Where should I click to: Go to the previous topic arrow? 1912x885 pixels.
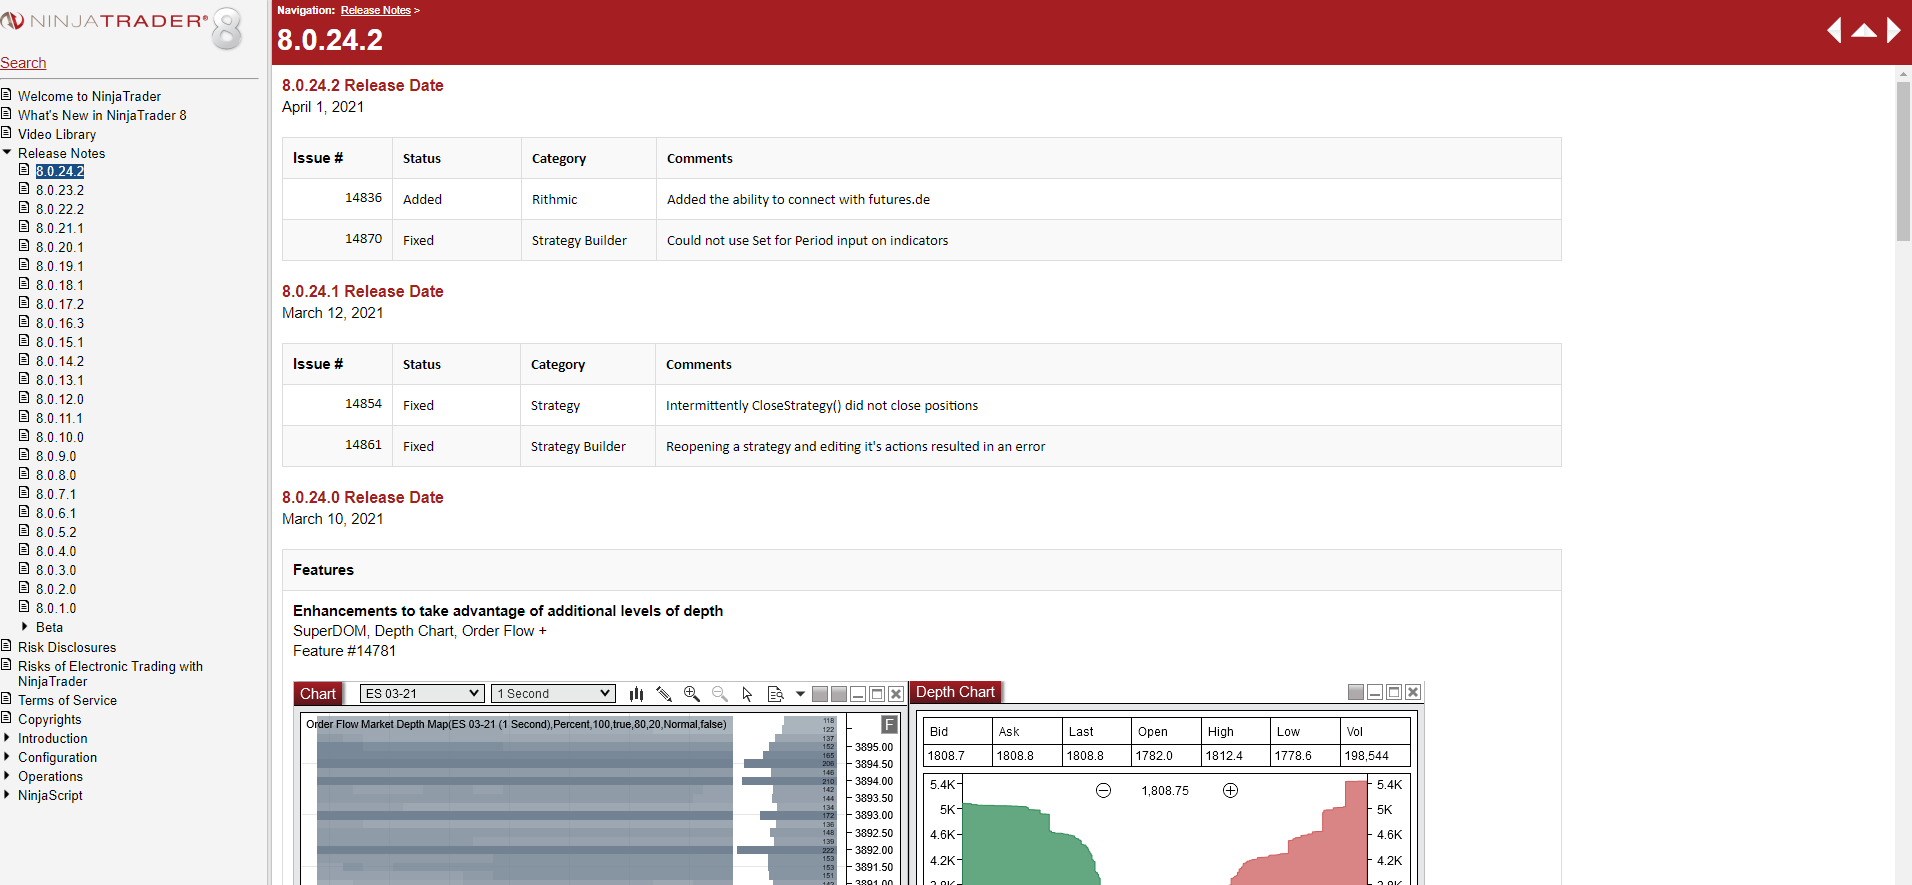click(1834, 31)
